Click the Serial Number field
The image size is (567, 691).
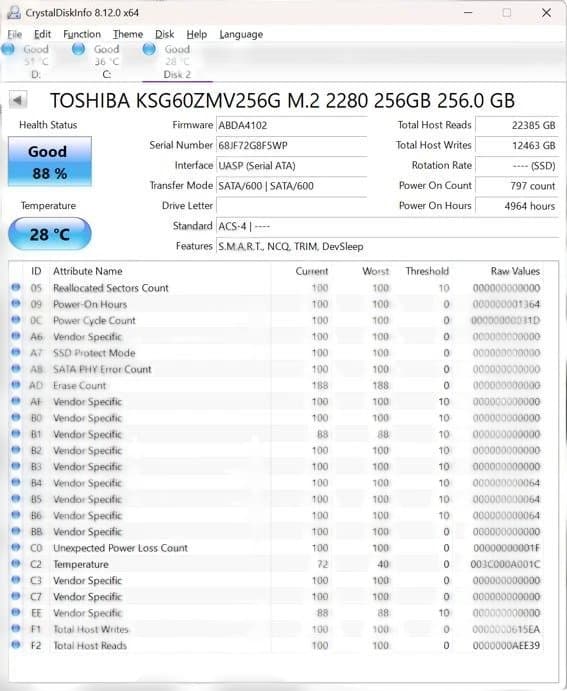(292, 145)
